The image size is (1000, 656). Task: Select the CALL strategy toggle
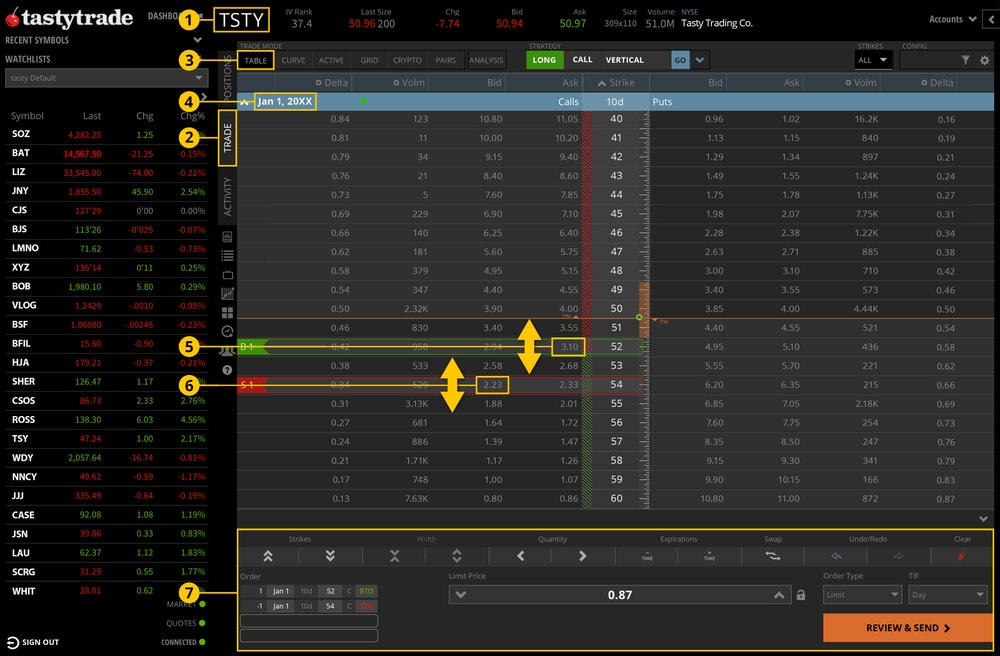[x=583, y=59]
